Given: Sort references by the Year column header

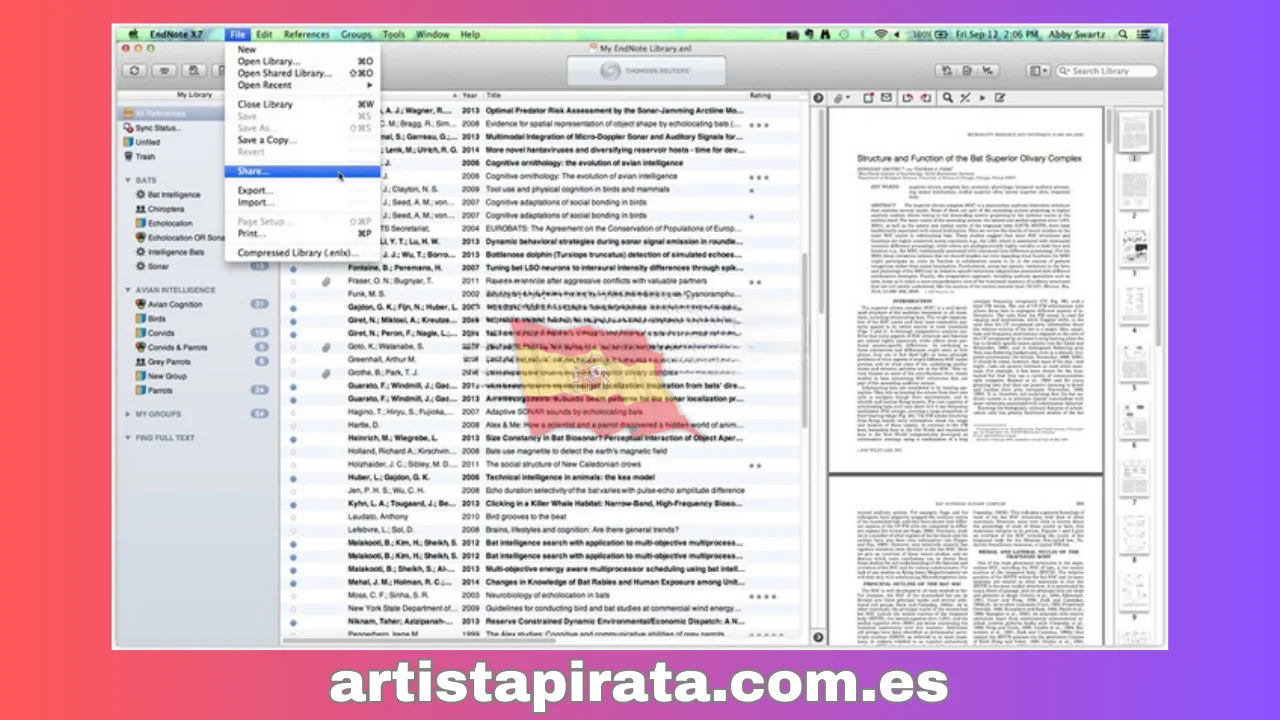Looking at the screenshot, I should tap(470, 95).
